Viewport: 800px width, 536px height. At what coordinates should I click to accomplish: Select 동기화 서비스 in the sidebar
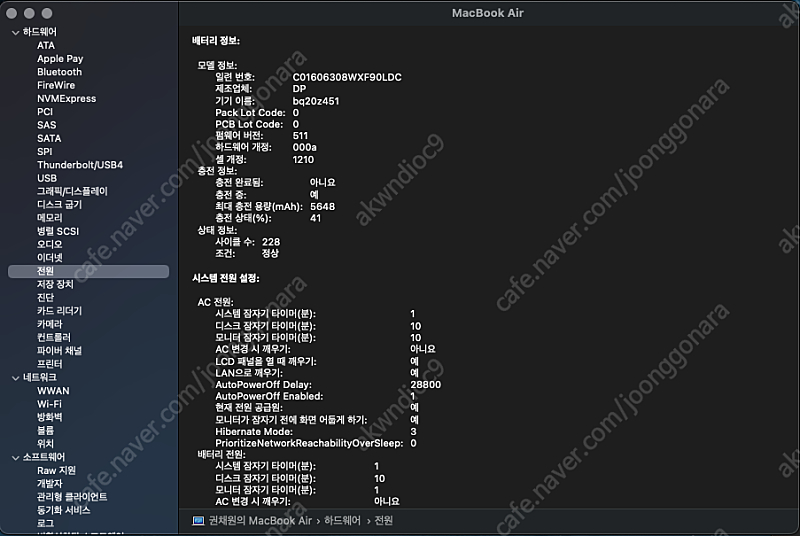pos(63,510)
